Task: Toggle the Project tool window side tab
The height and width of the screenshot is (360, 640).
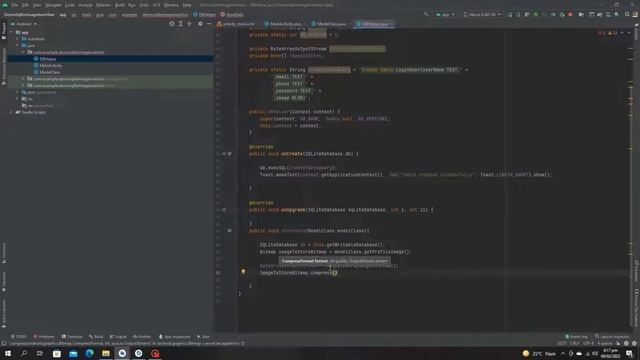Action: (x=4, y=31)
